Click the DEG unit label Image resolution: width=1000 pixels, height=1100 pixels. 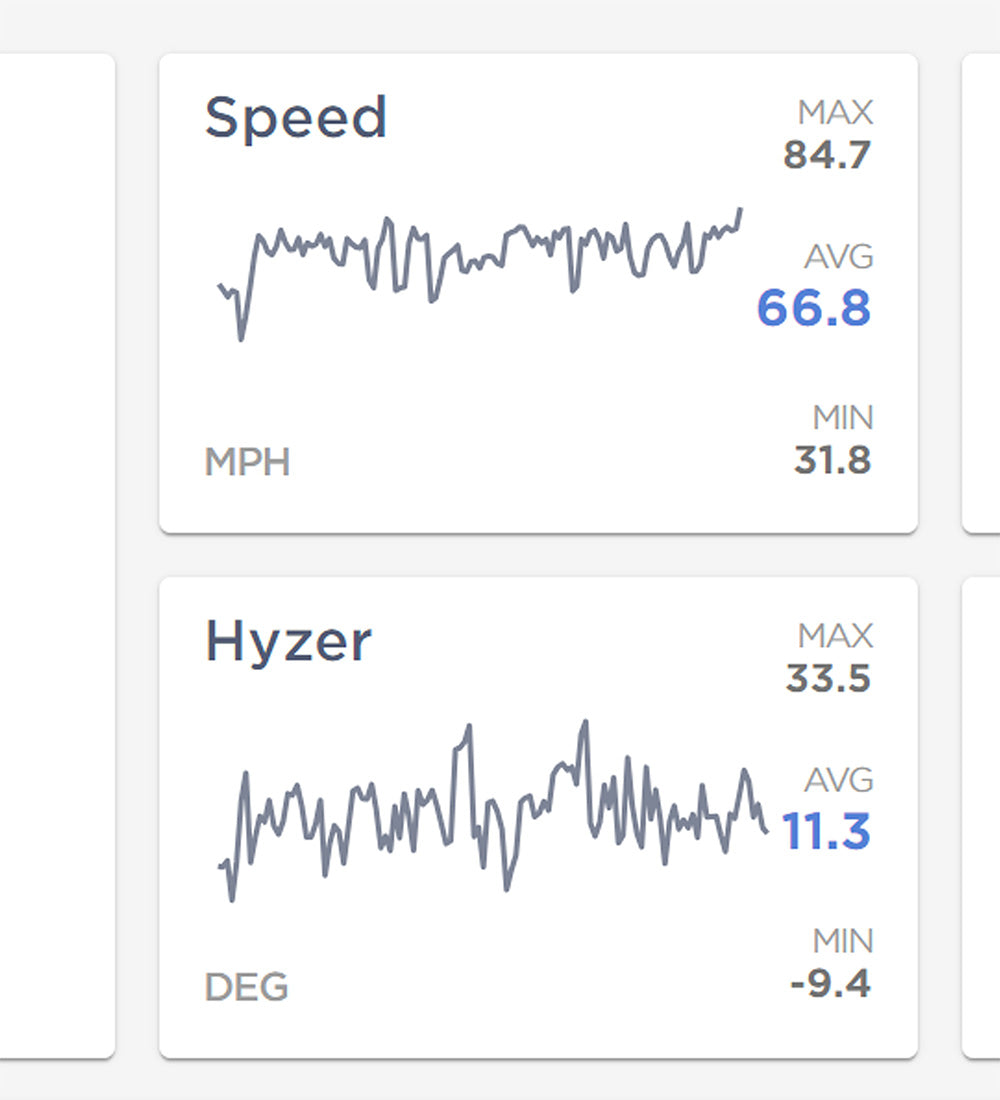coord(246,988)
